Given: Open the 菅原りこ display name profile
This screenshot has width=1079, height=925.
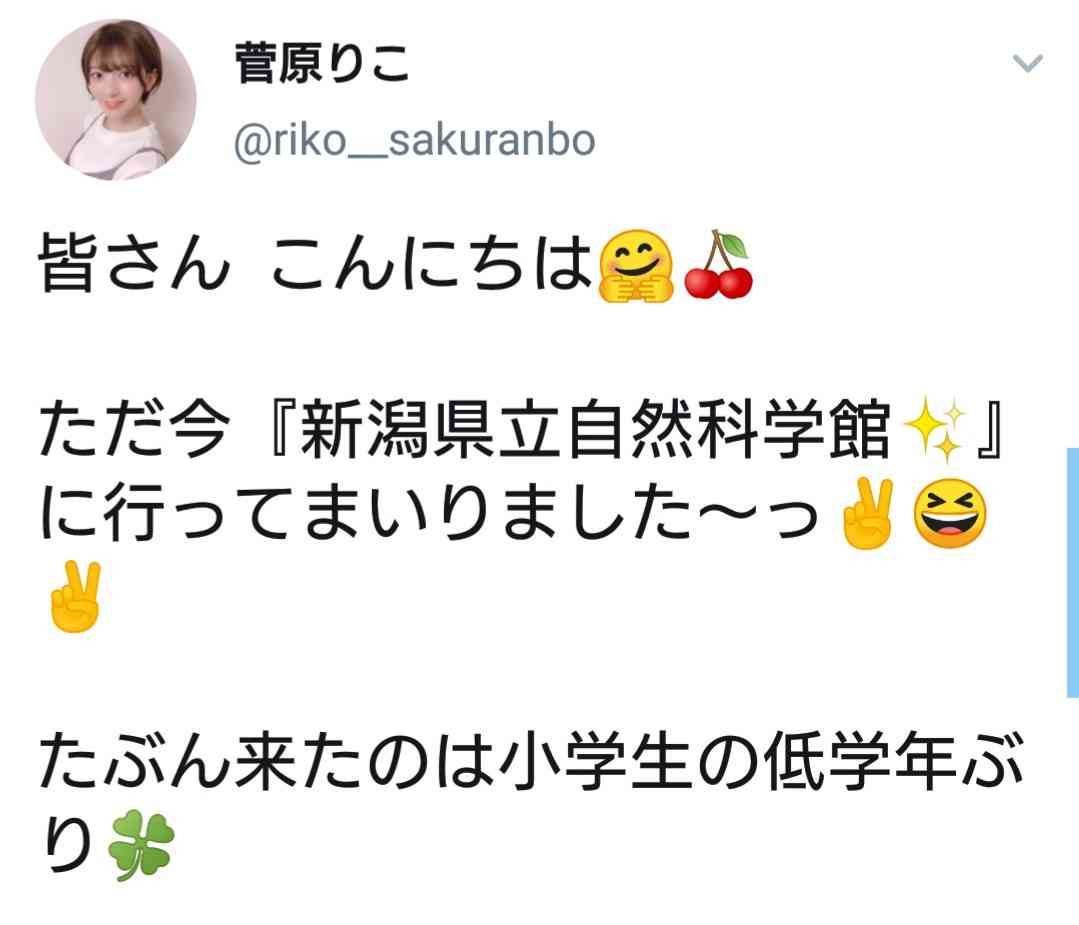Looking at the screenshot, I should coord(322,63).
